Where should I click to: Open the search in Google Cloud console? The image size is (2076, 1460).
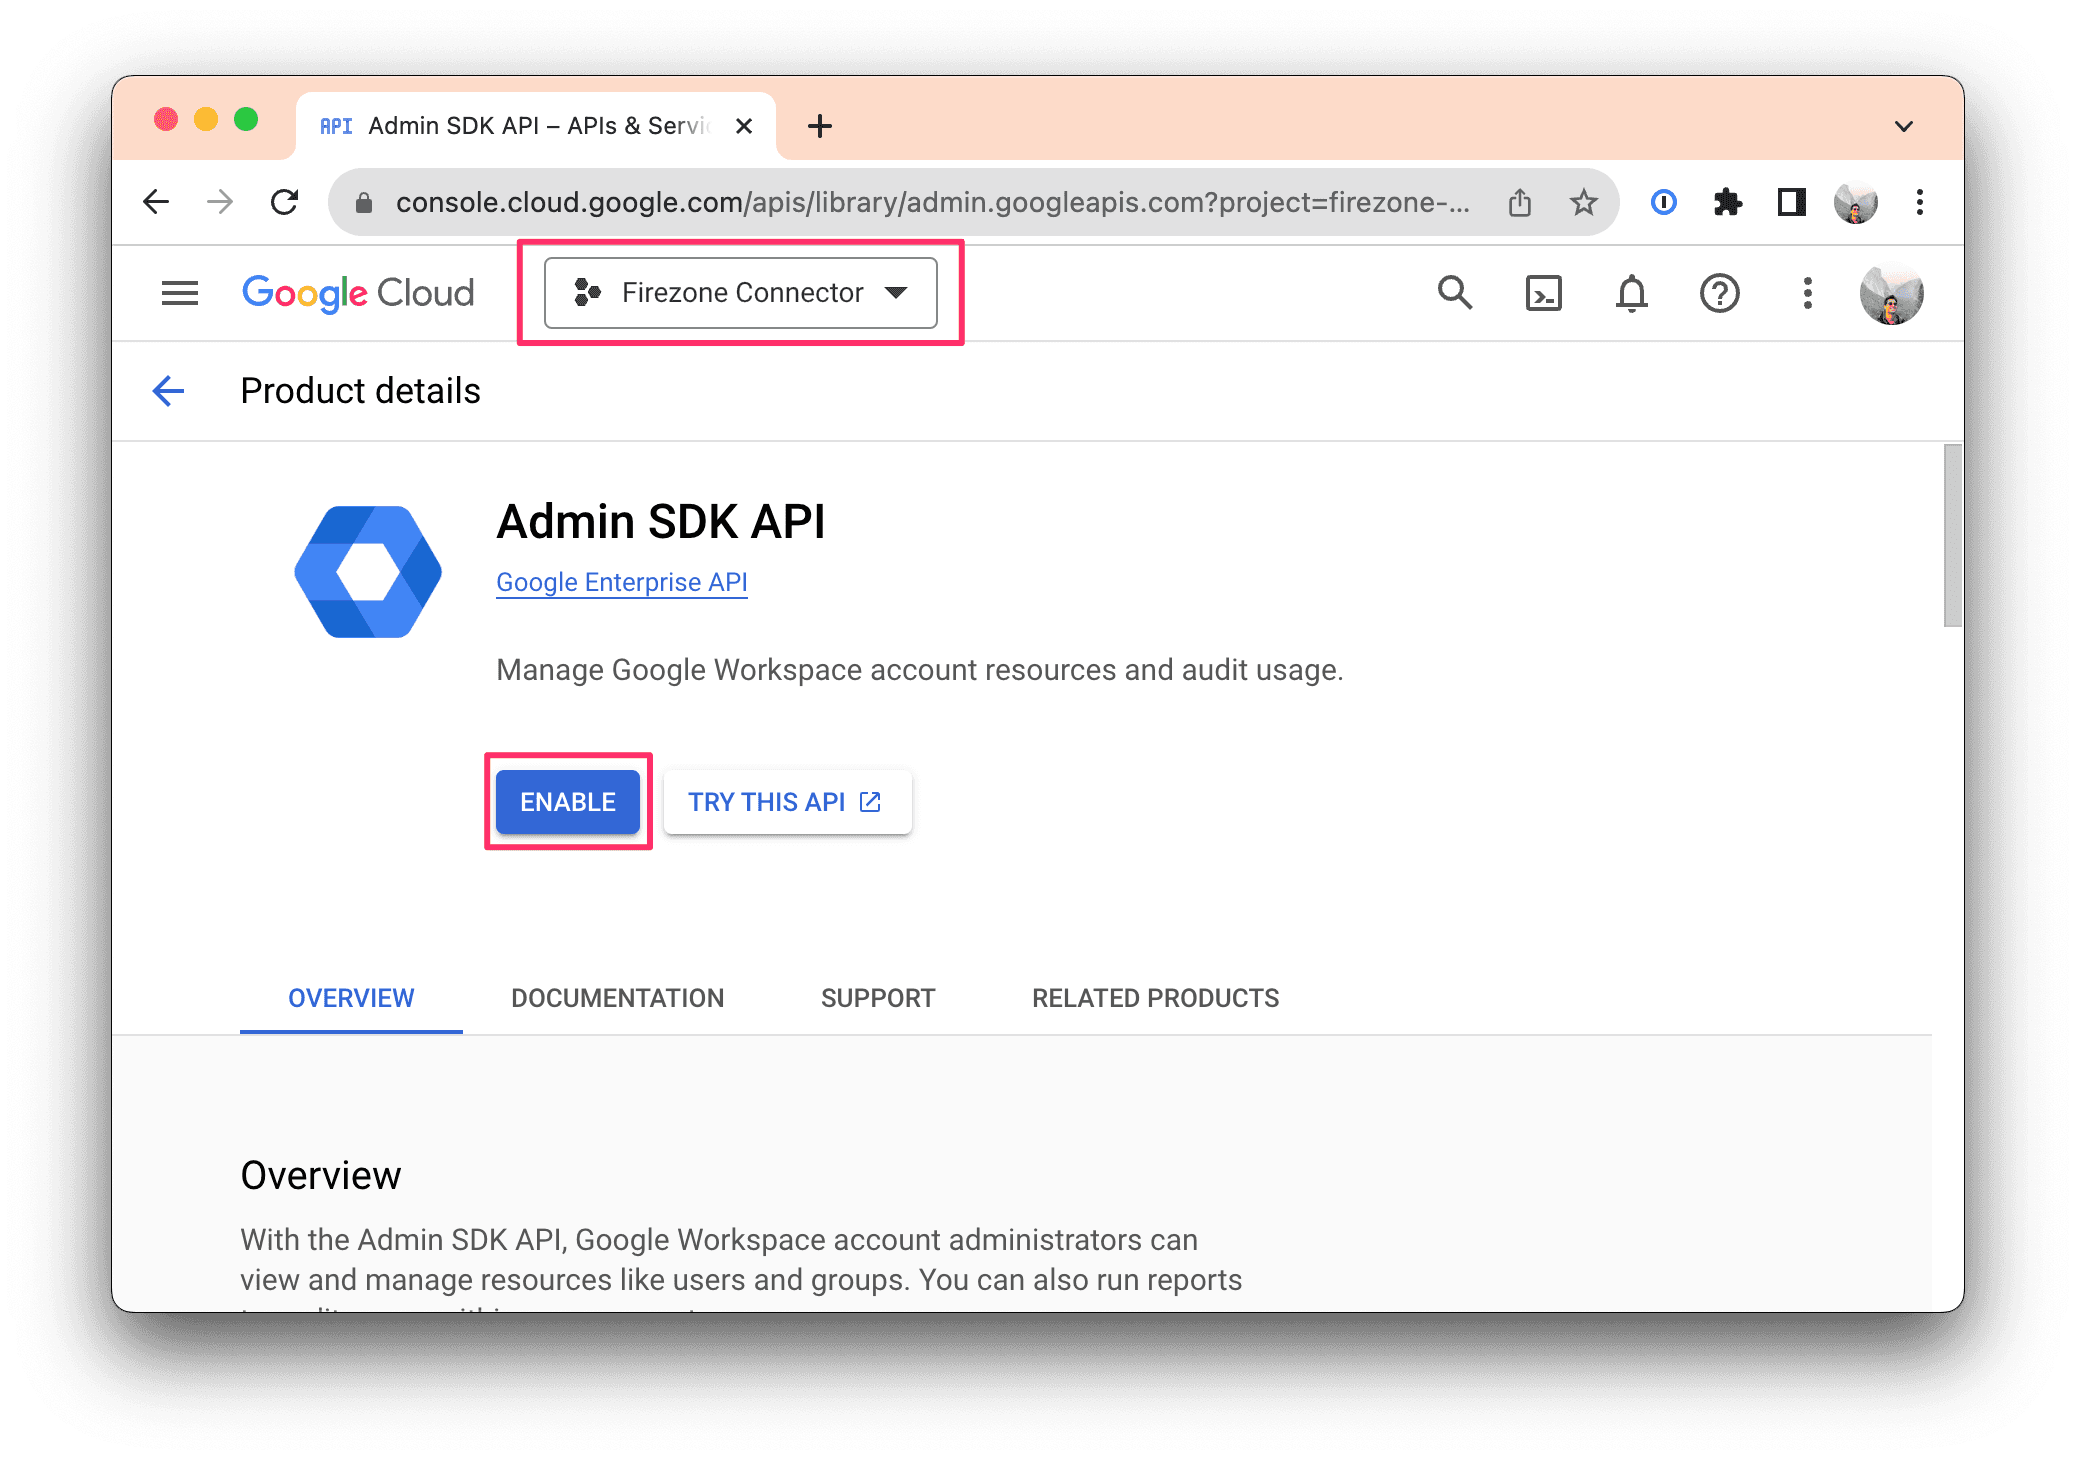click(1455, 293)
